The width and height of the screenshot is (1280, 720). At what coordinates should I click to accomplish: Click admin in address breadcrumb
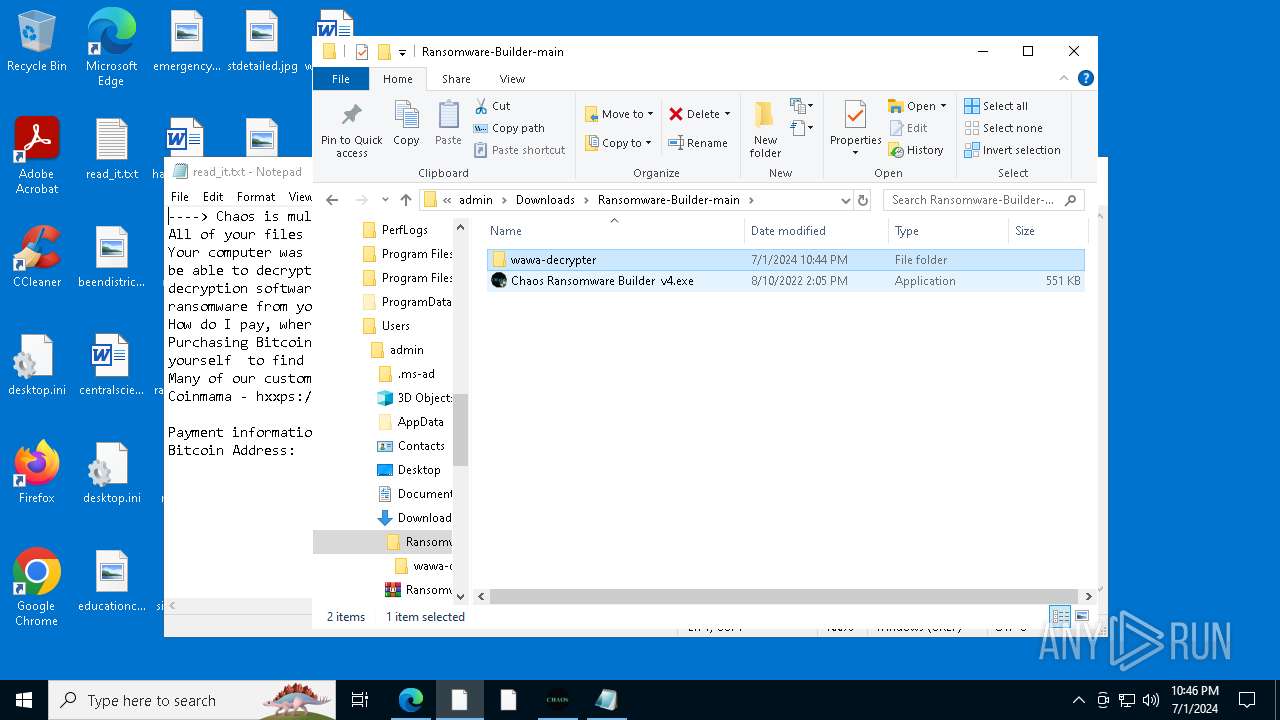[476, 200]
